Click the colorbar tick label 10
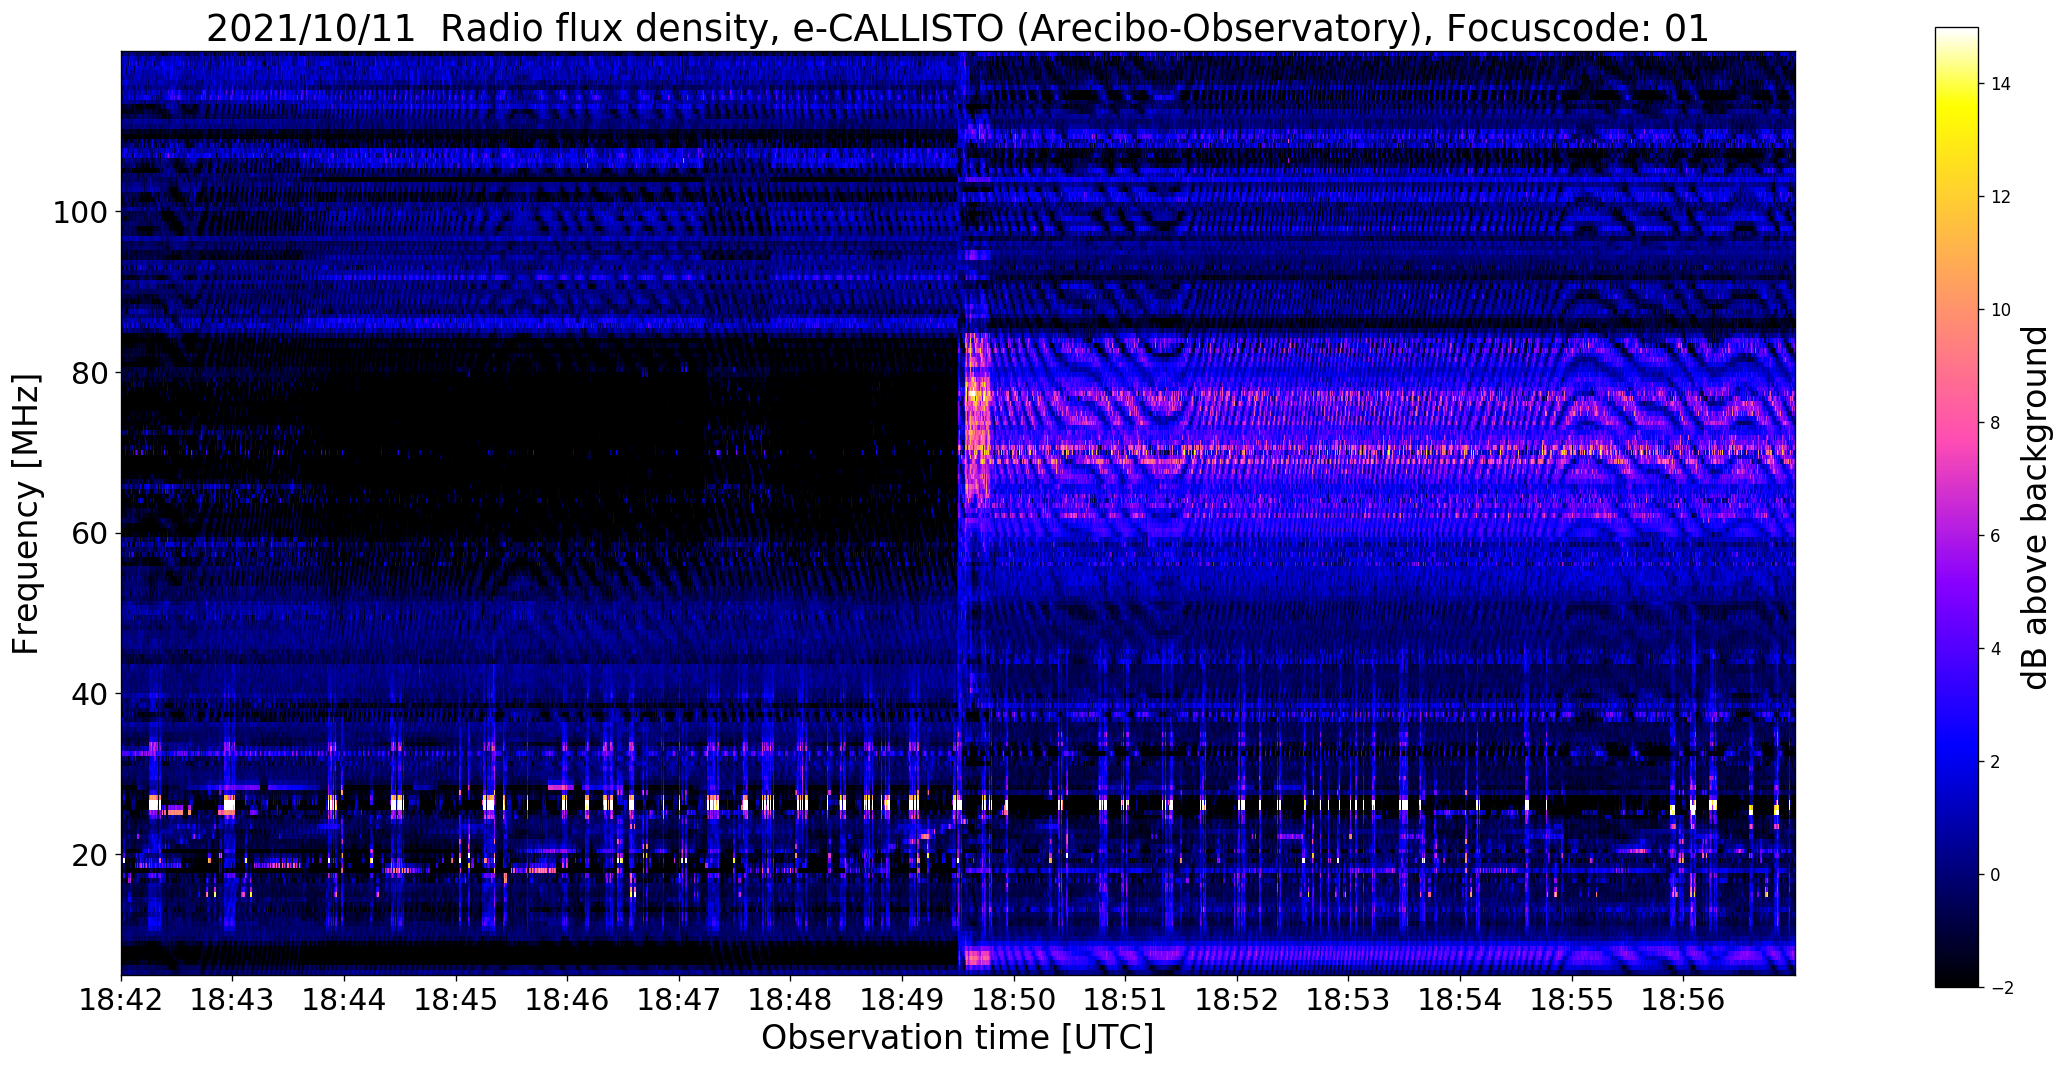The width and height of the screenshot is (2066, 1067). 2001,310
